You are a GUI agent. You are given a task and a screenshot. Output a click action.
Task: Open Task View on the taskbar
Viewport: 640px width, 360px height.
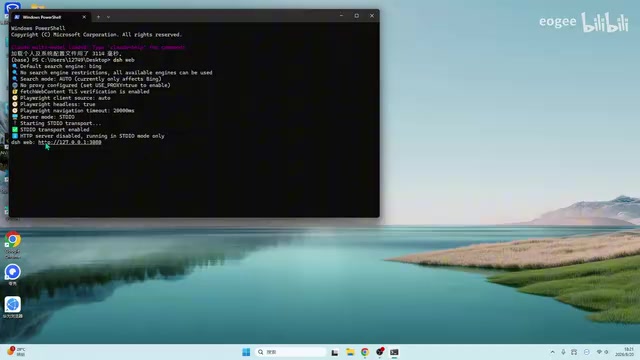click(x=335, y=352)
